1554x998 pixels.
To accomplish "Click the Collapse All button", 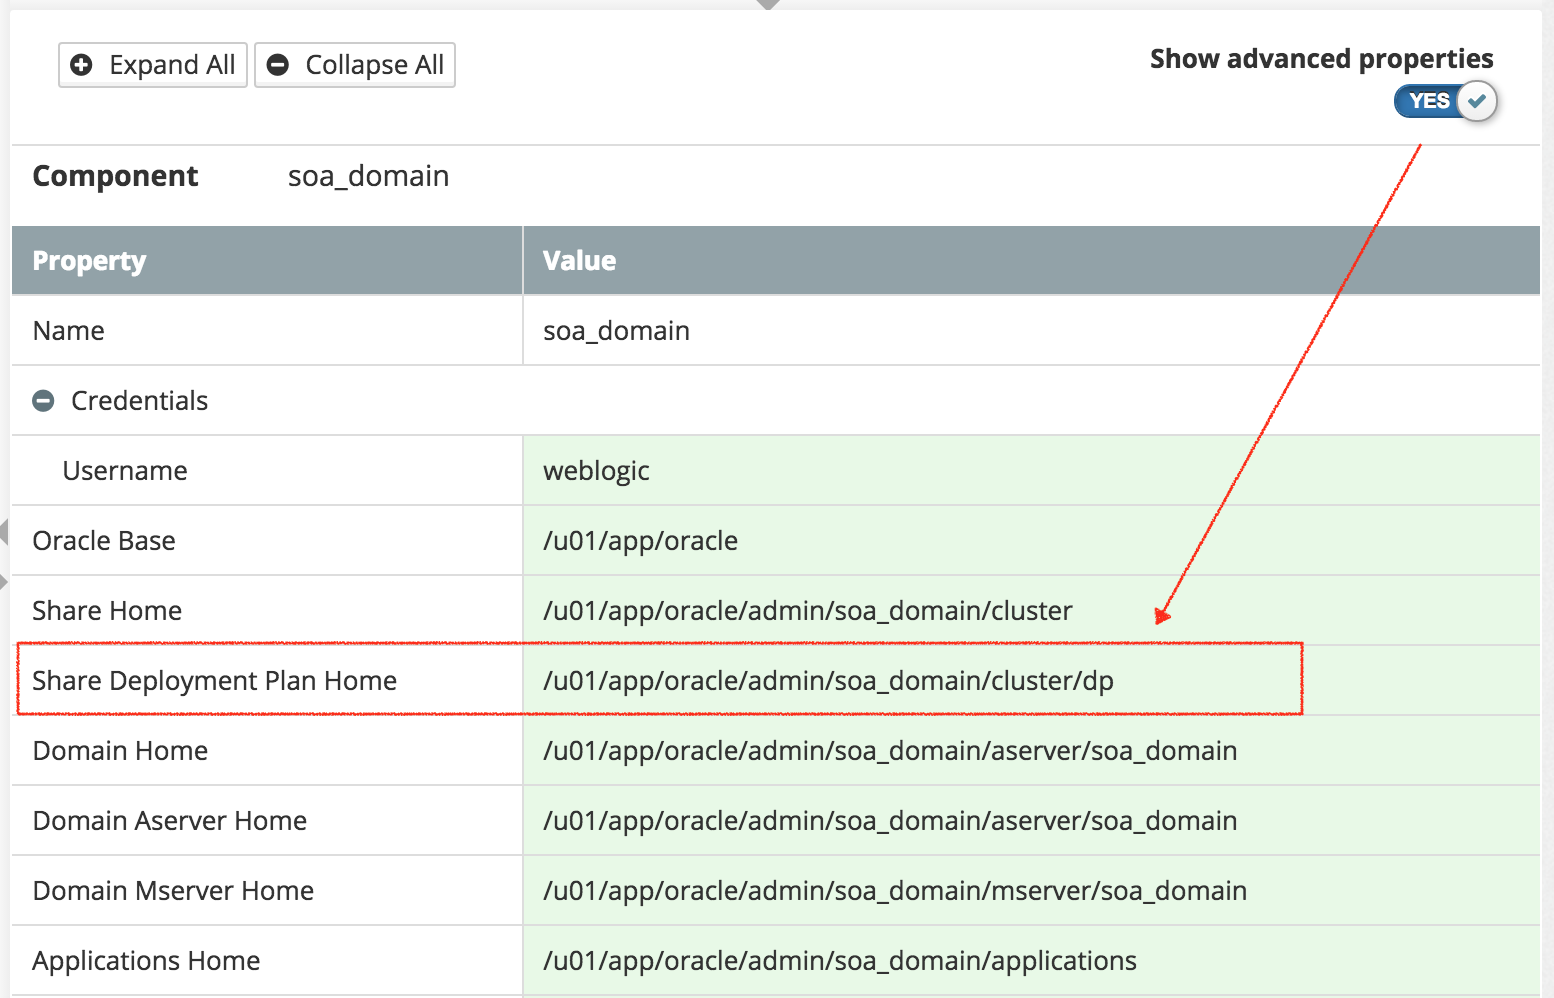I will pyautogui.click(x=355, y=65).
